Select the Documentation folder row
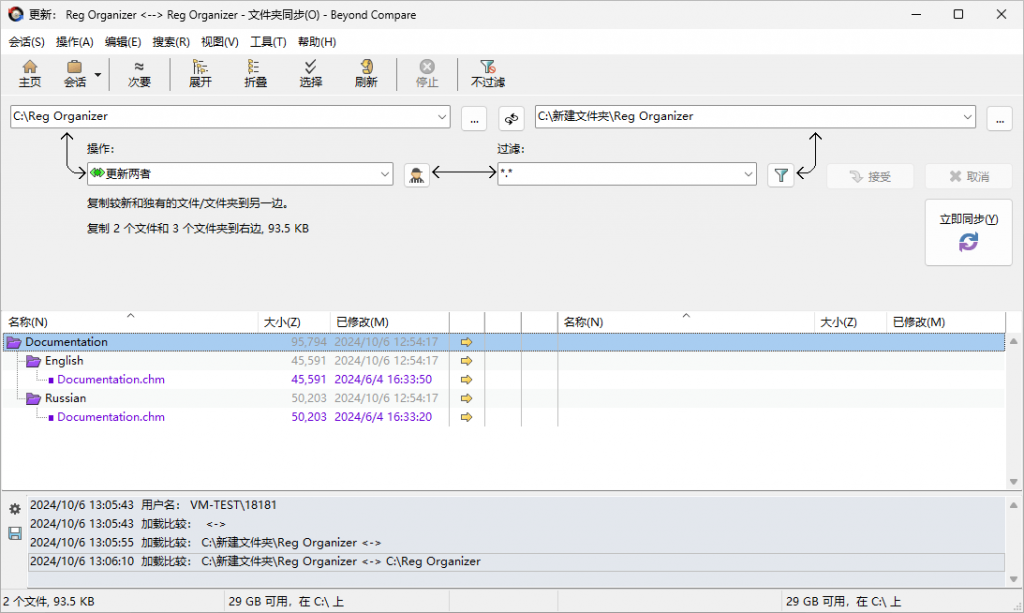 504,342
